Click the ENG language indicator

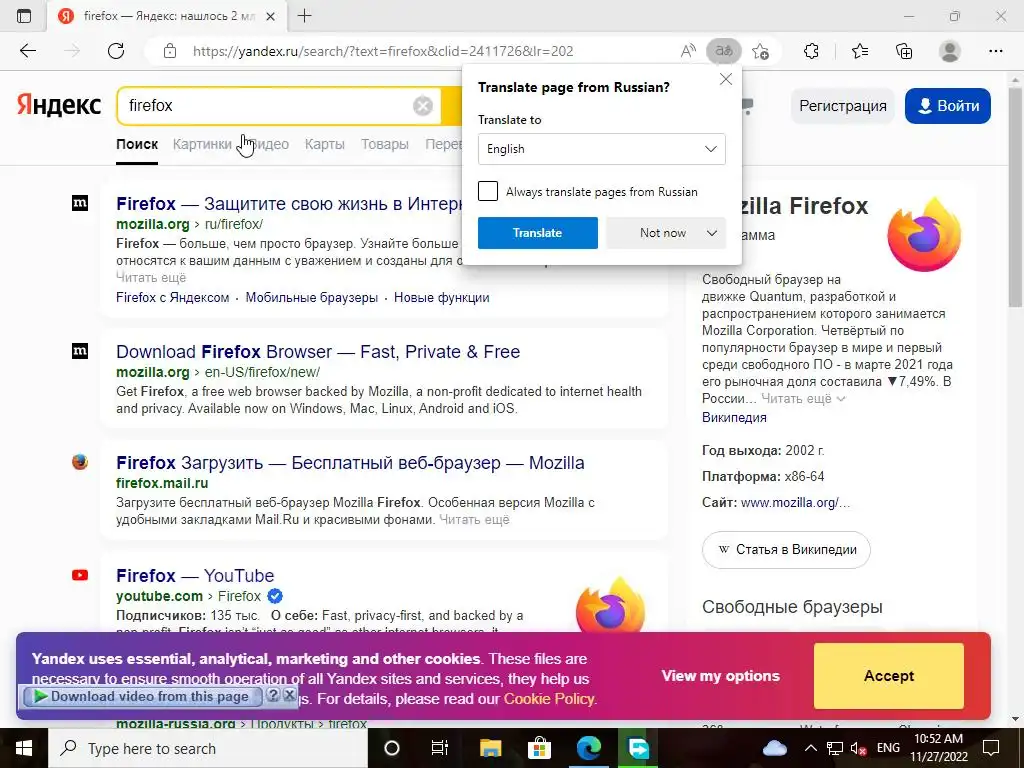(x=888, y=748)
